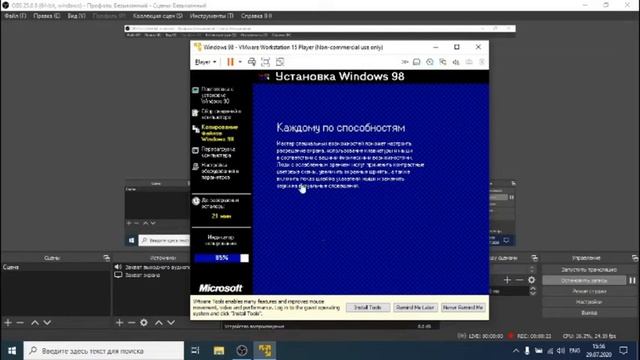Add a new source with the plus icon
Image resolution: width=640 pixels, height=360 pixels.
coord(119,323)
